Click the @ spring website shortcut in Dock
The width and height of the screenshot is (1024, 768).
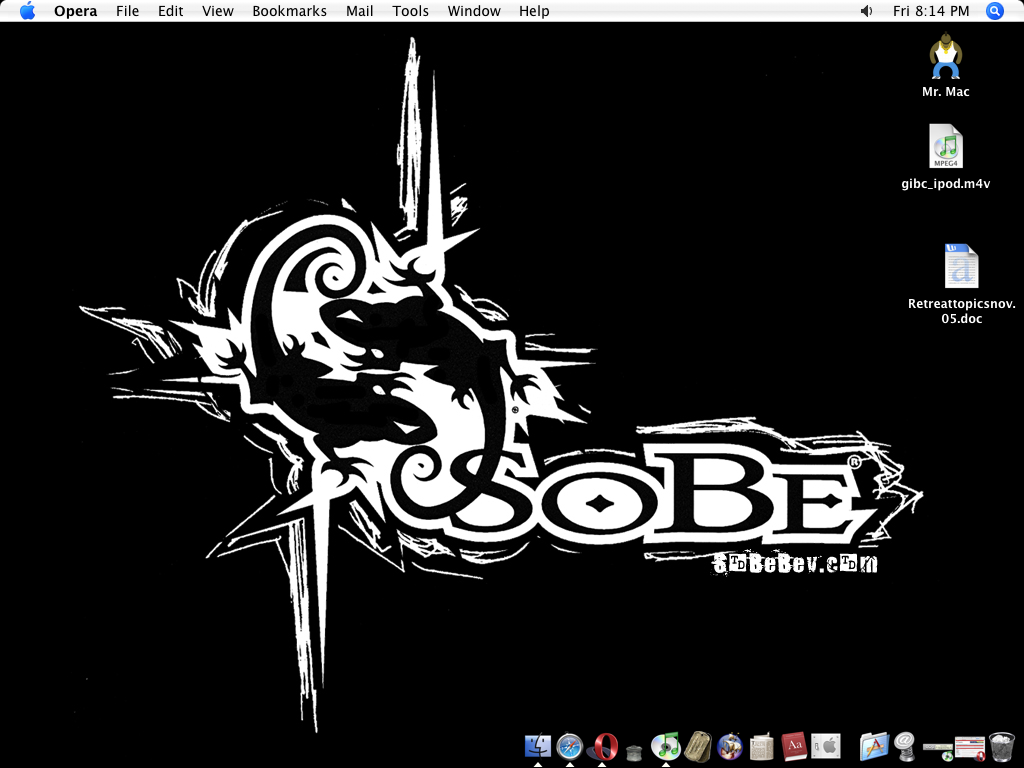tap(905, 746)
